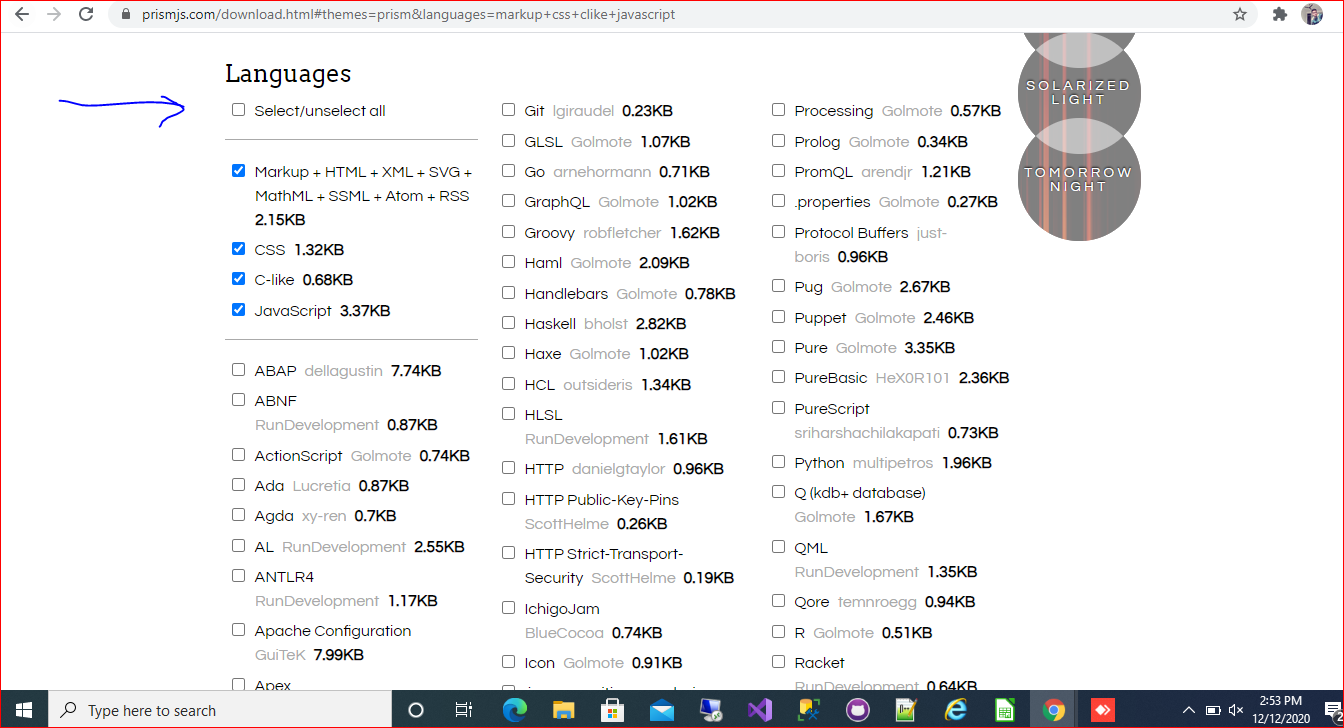The height and width of the screenshot is (728, 1344).
Task: Open author link Lucretia next to Ada
Action: pos(321,486)
